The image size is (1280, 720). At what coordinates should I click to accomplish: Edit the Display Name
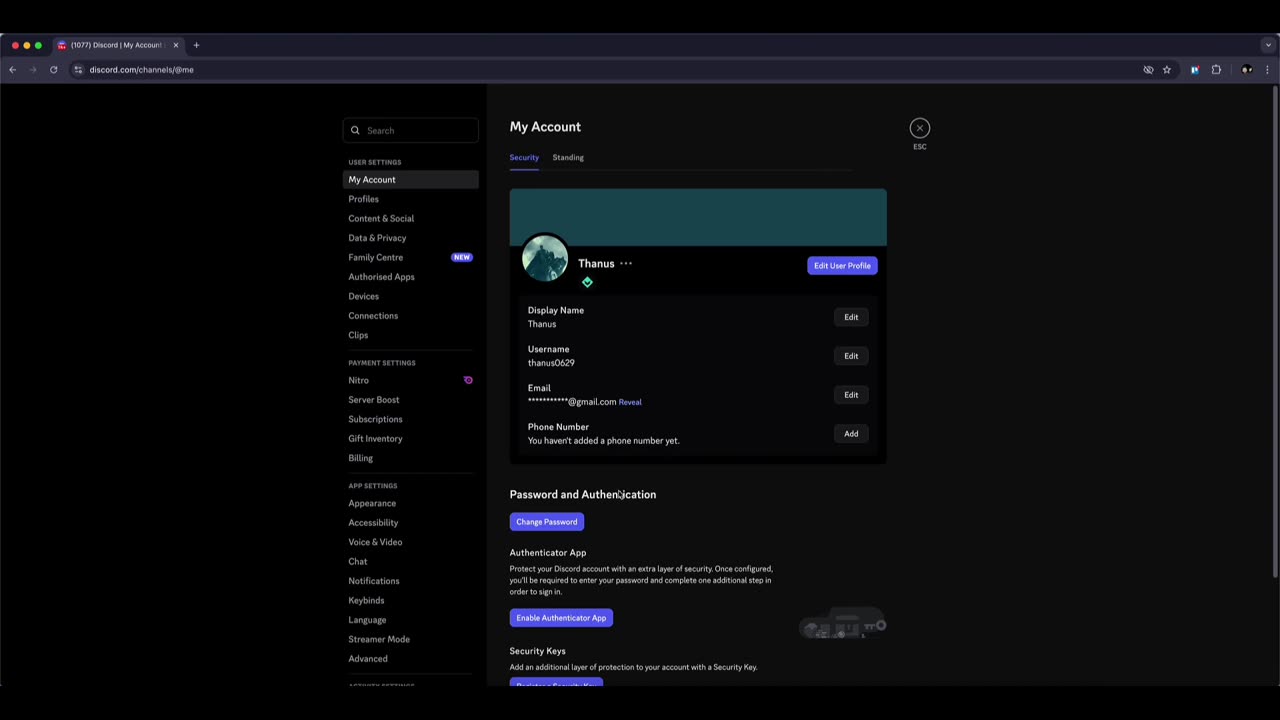(851, 317)
